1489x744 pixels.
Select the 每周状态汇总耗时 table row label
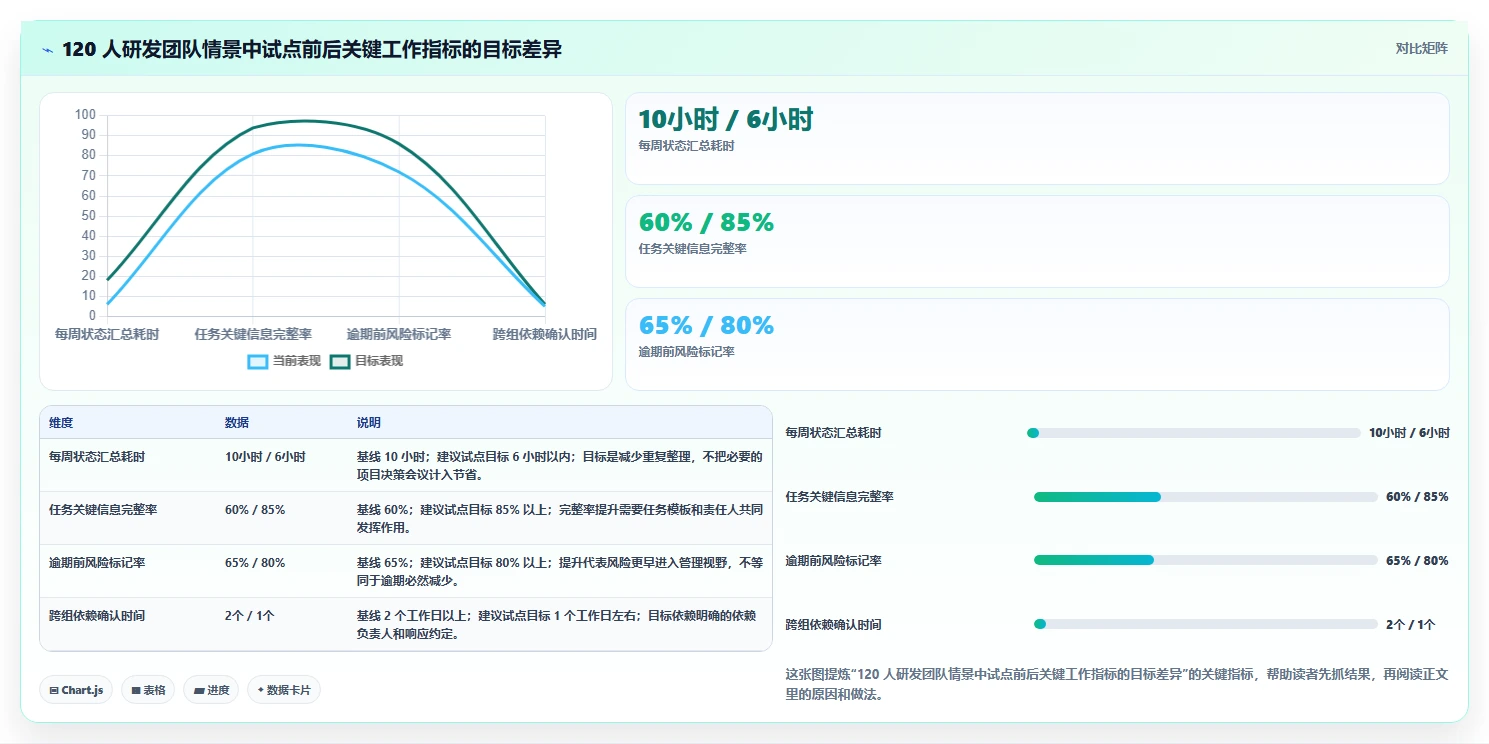pyautogui.click(x=97, y=456)
